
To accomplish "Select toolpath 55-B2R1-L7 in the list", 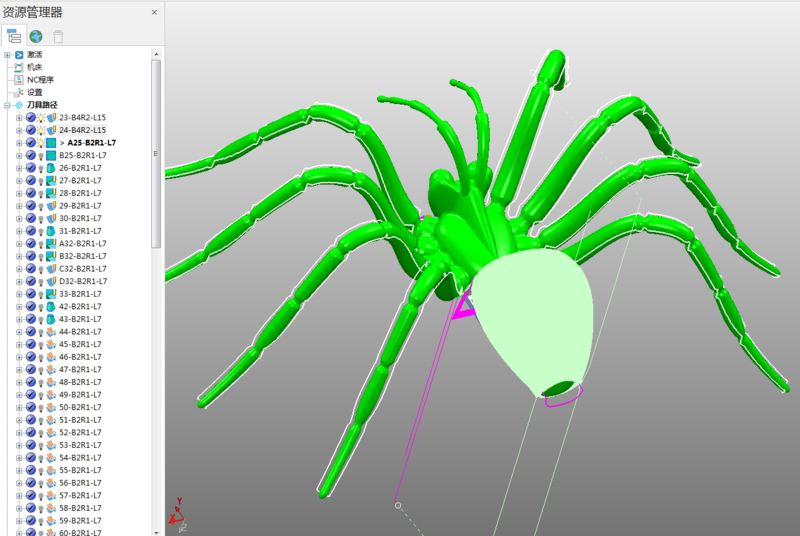I will pos(80,470).
